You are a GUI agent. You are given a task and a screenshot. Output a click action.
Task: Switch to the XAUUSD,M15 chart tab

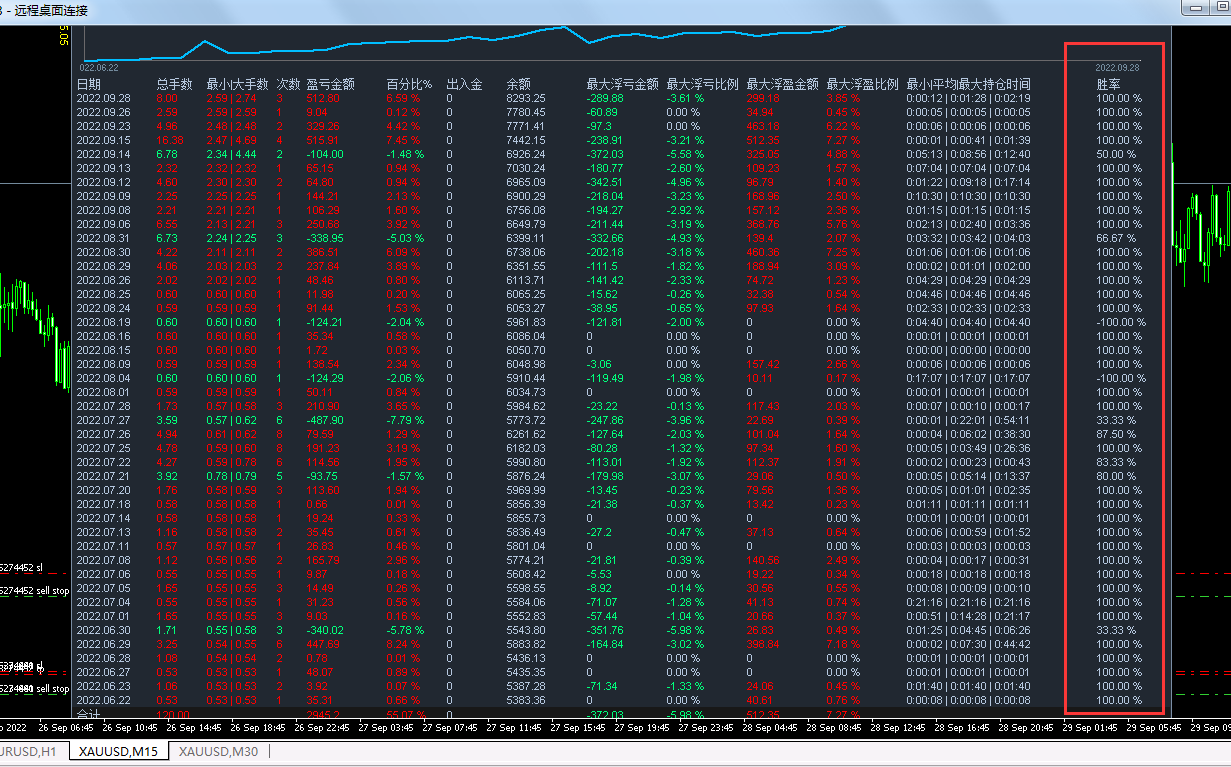[x=119, y=752]
